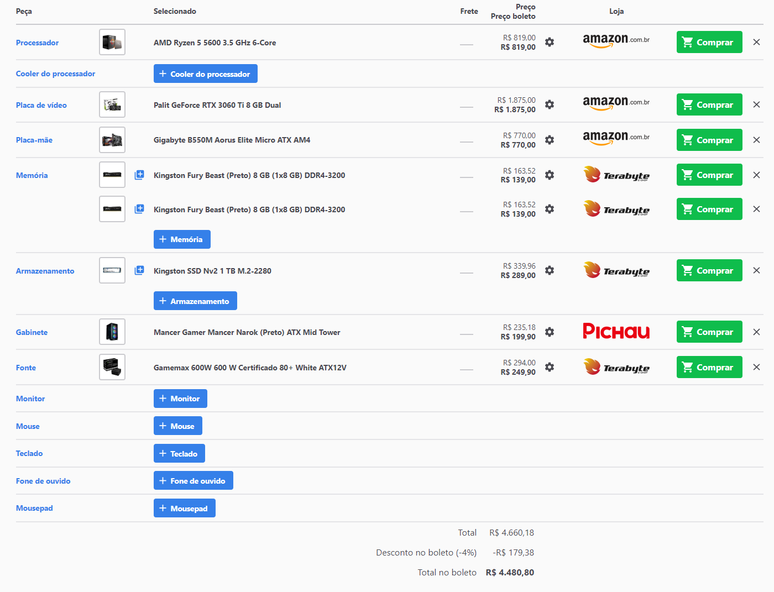Remove the Processador row with X icon

point(756,42)
